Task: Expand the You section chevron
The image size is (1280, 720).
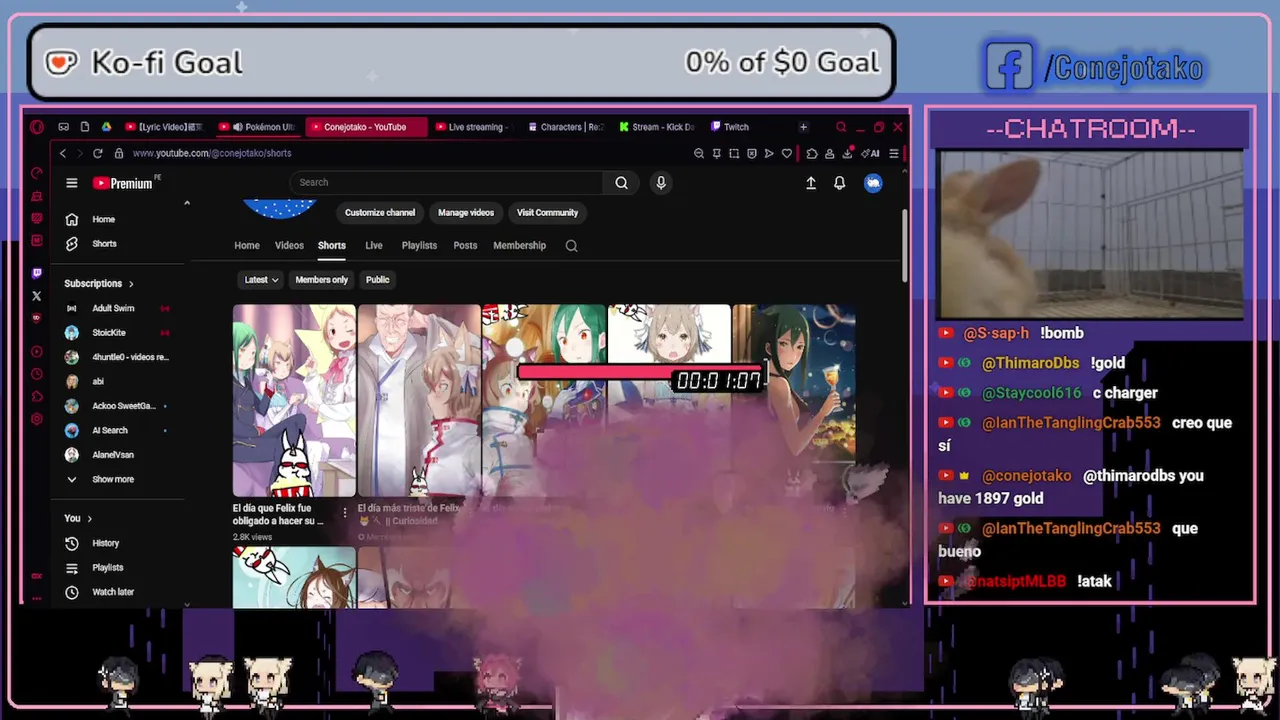Action: tap(89, 518)
